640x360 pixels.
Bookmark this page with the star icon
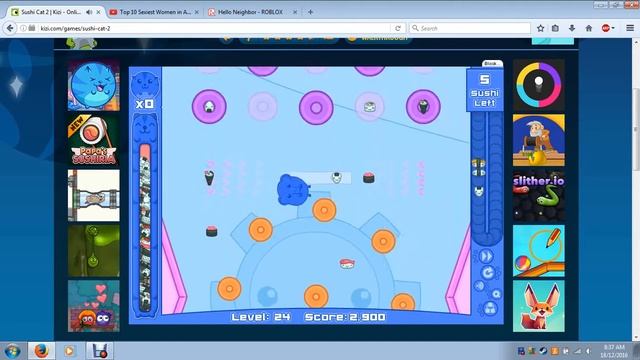540,28
